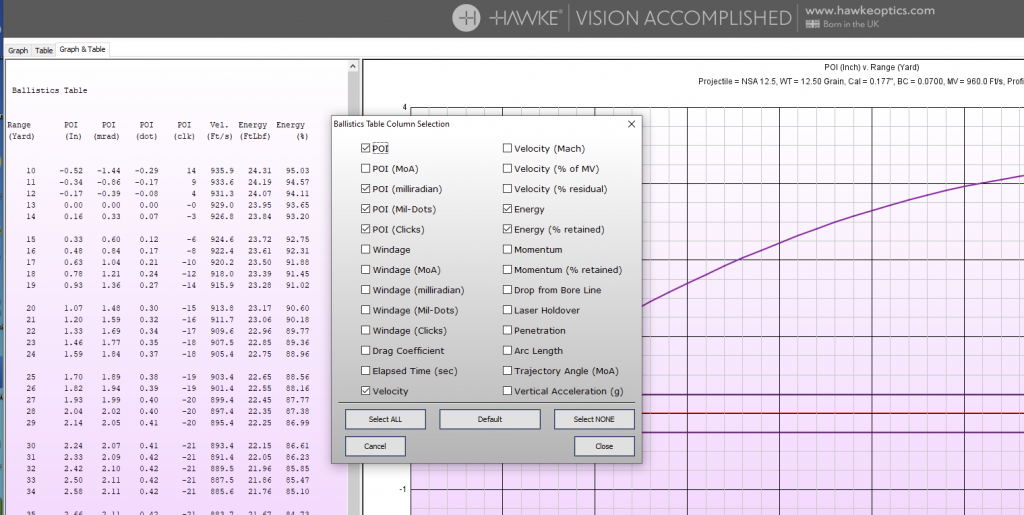The height and width of the screenshot is (515, 1024).
Task: Switch to the Graph tab
Action: 18,50
